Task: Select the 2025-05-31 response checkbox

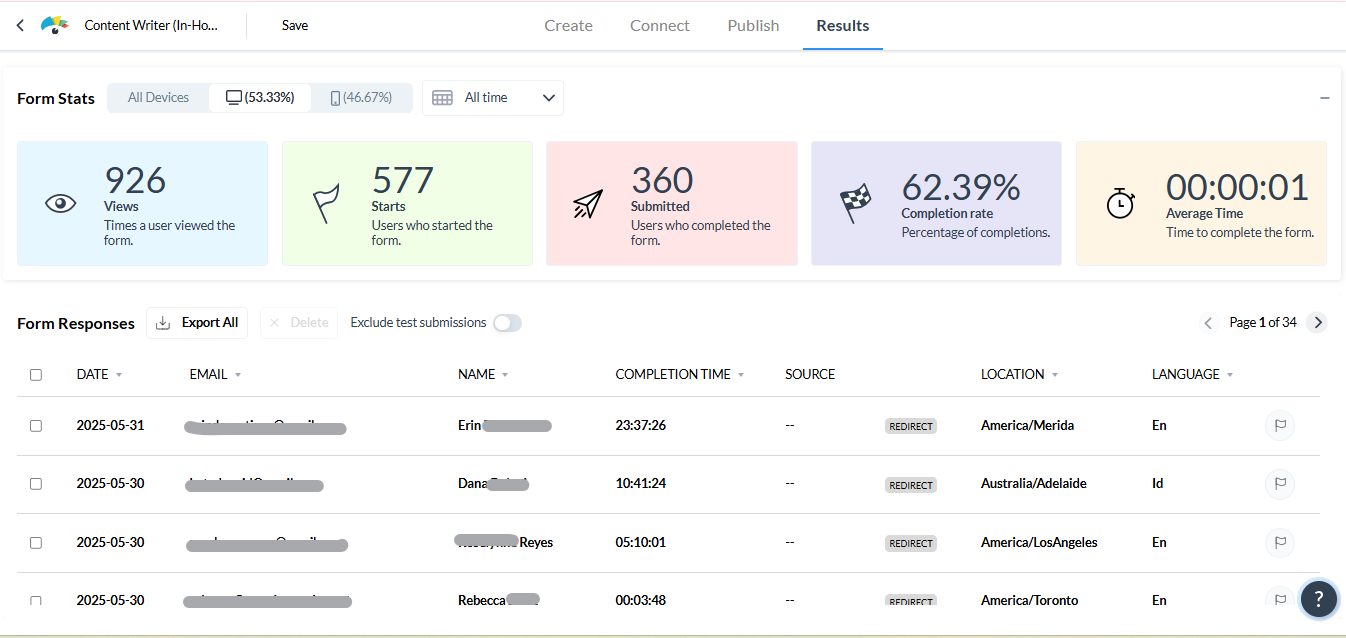Action: point(36,426)
